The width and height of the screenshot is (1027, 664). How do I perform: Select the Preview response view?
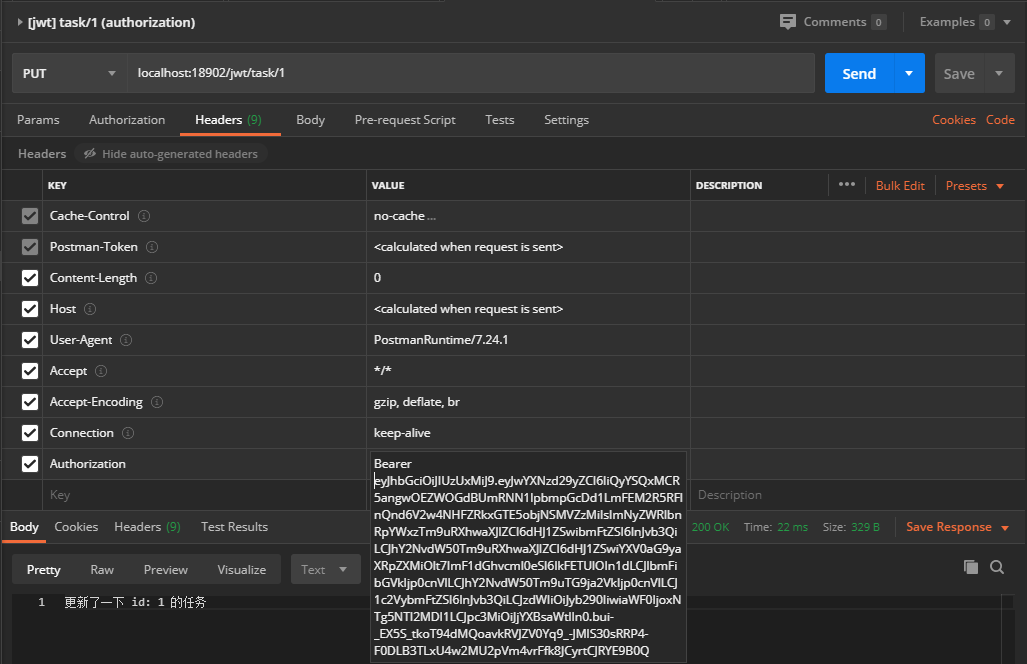click(166, 570)
